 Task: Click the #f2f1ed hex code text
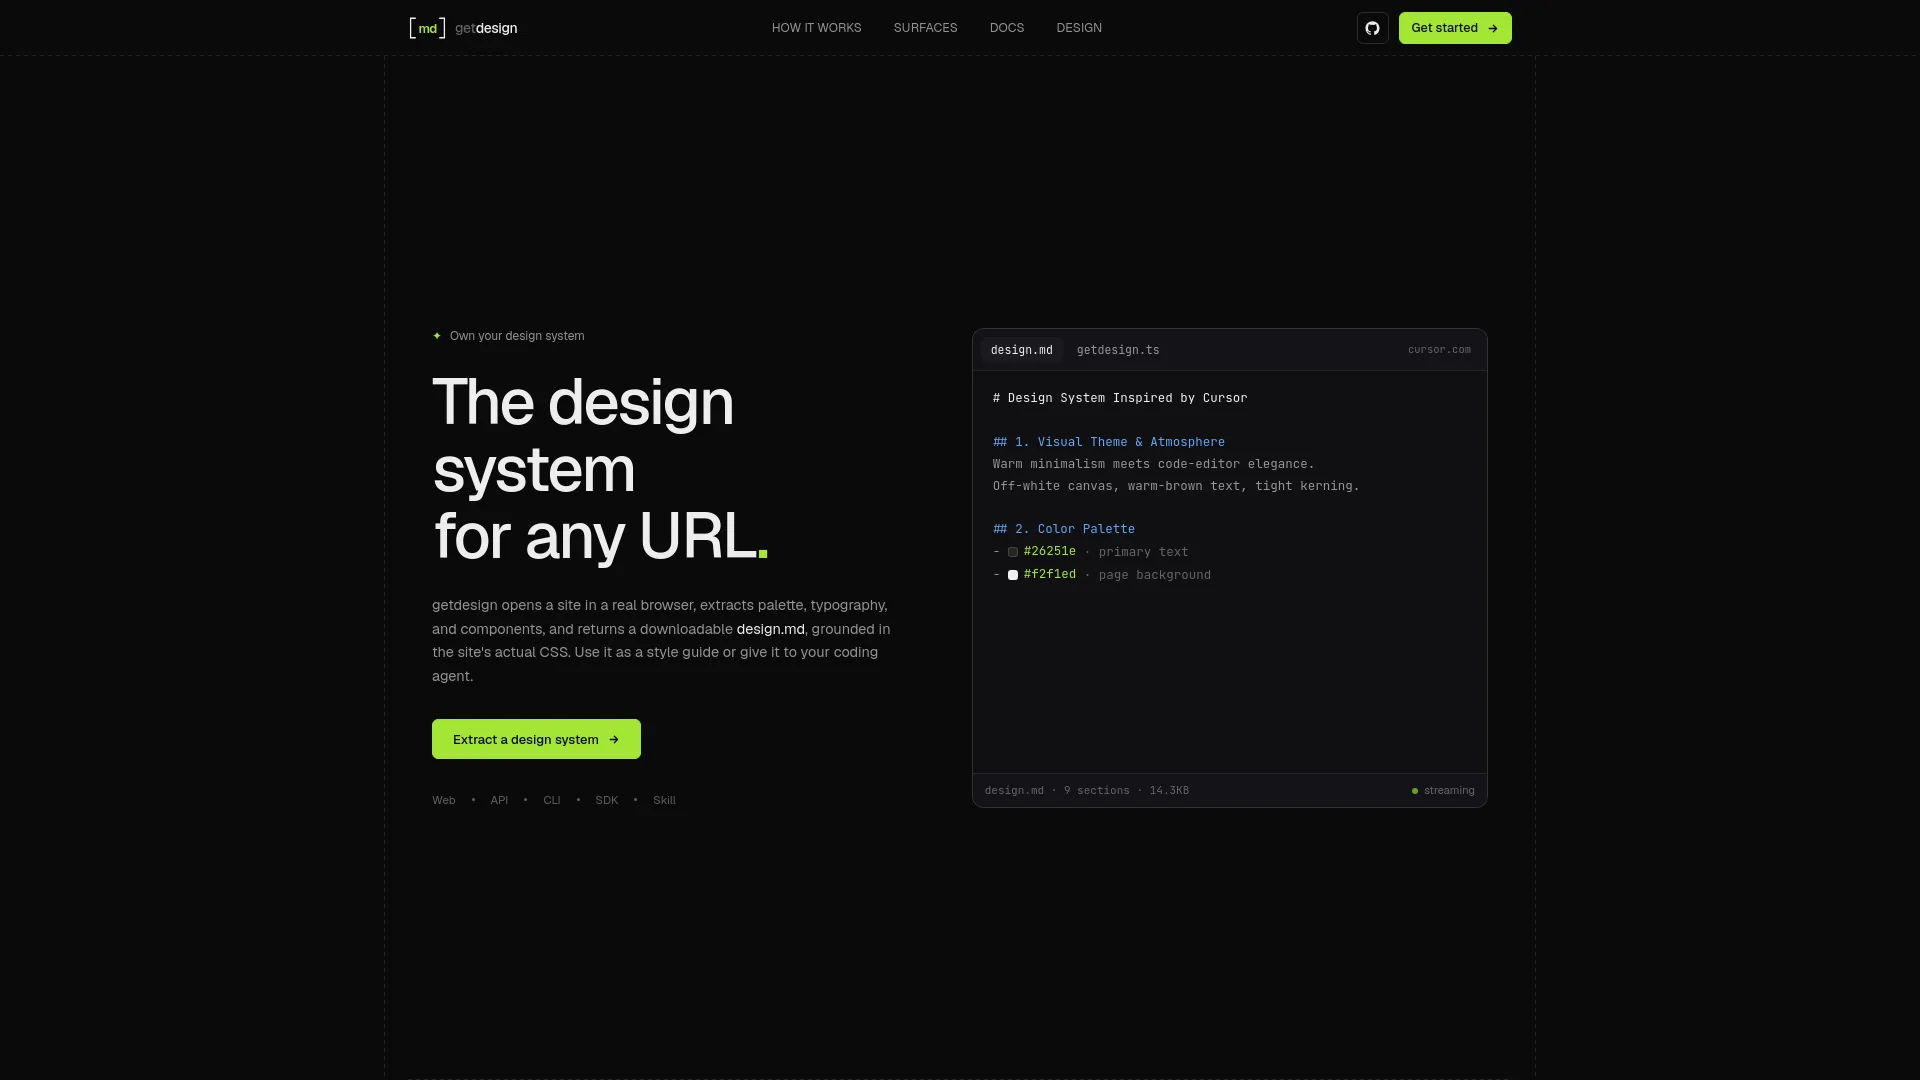1050,575
